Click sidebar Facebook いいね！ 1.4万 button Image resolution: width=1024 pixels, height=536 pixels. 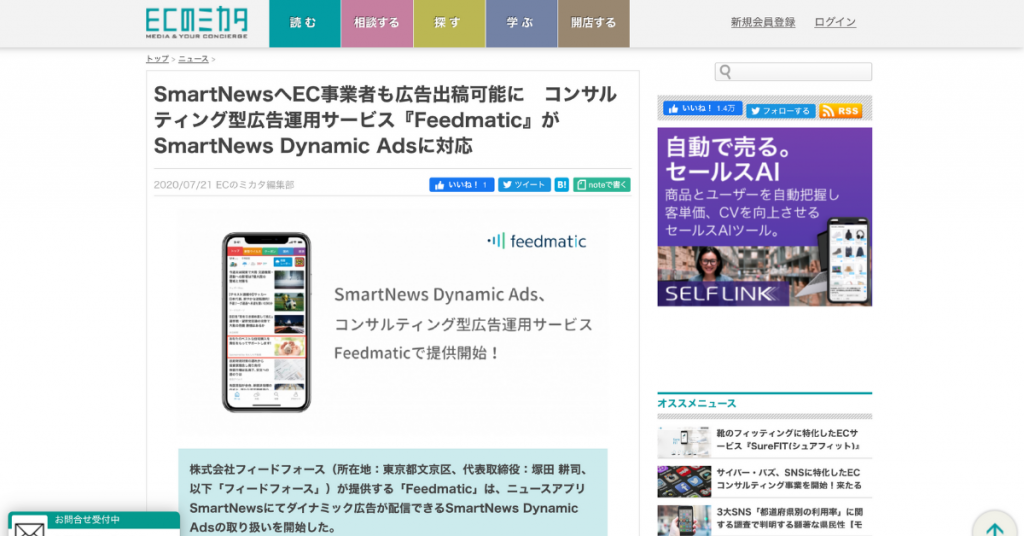tap(702, 109)
